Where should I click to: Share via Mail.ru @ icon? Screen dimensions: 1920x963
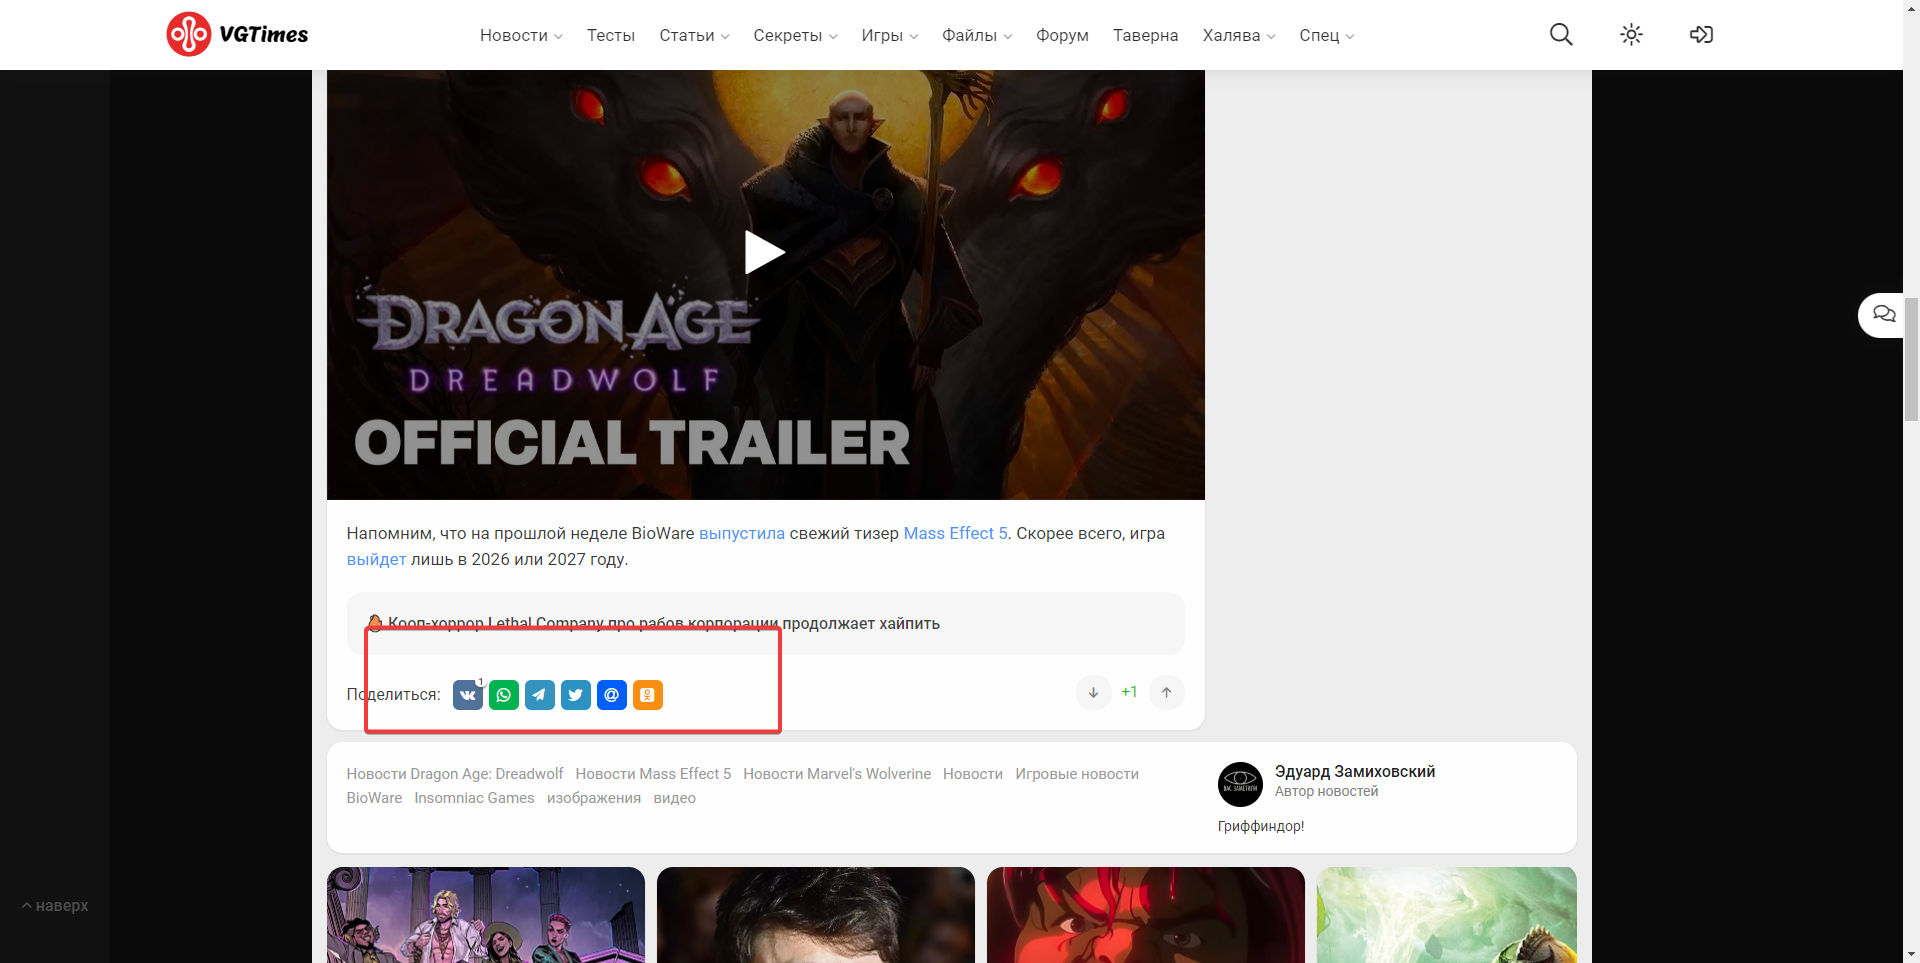[612, 695]
